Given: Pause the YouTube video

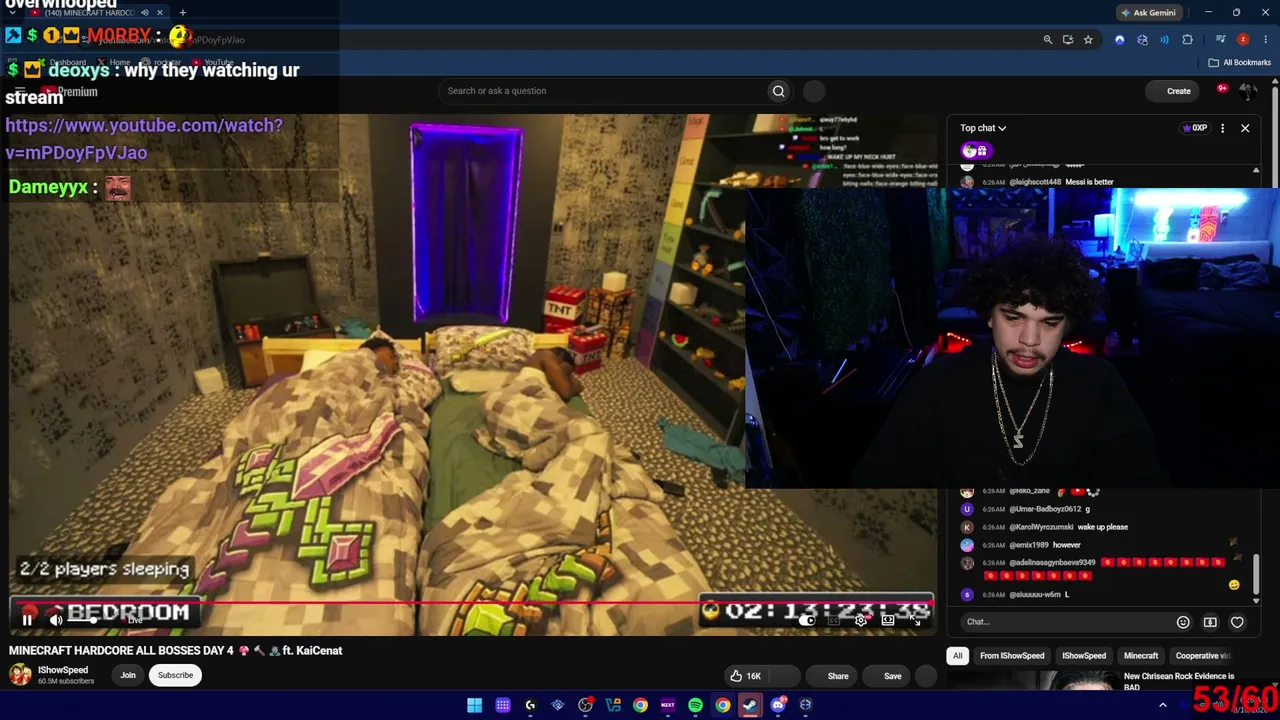Looking at the screenshot, I should 27,620.
